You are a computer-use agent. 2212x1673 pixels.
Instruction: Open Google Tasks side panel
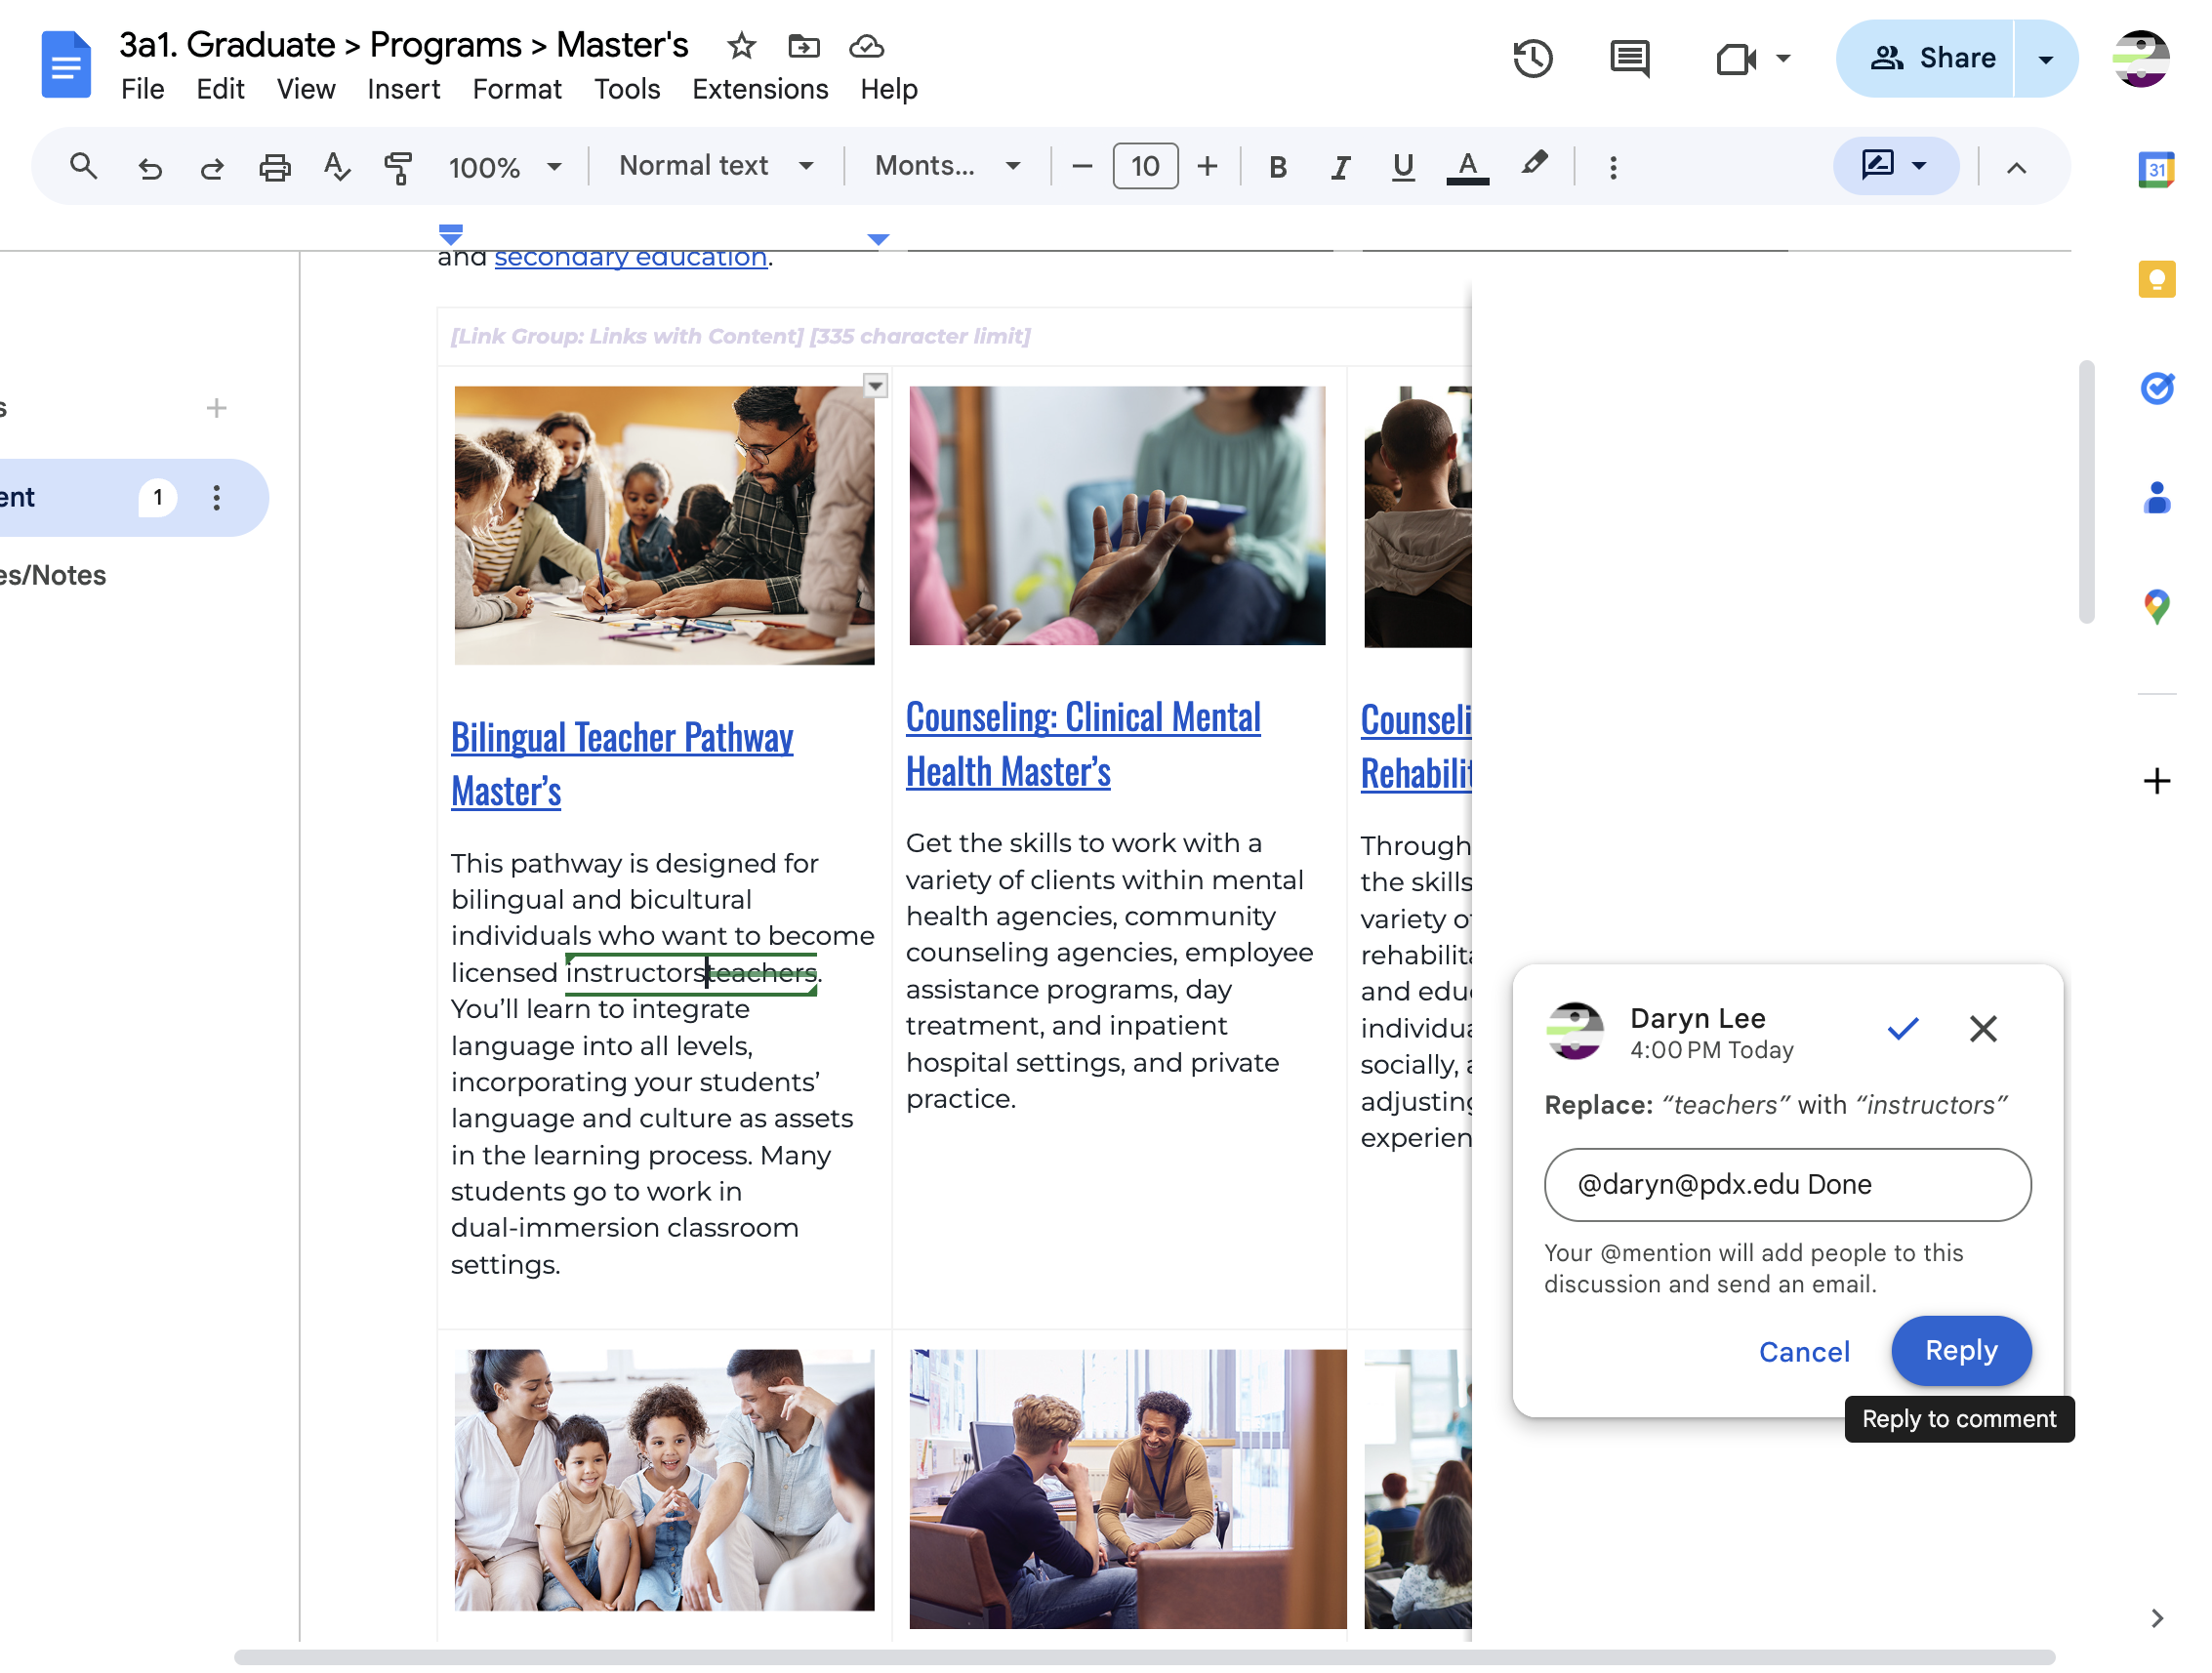point(2156,388)
